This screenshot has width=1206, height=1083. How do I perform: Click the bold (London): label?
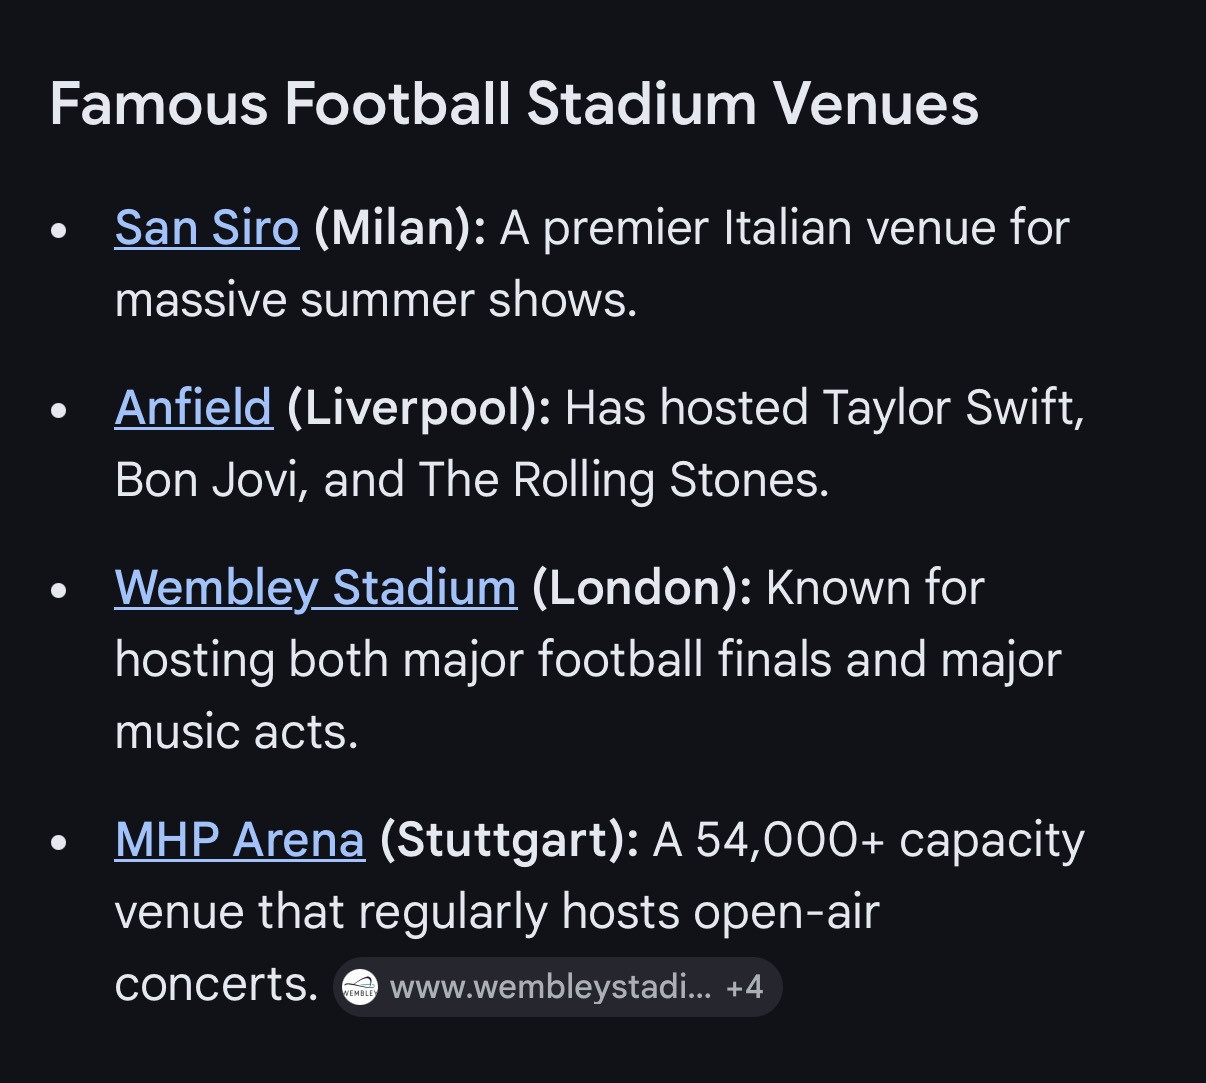[641, 588]
